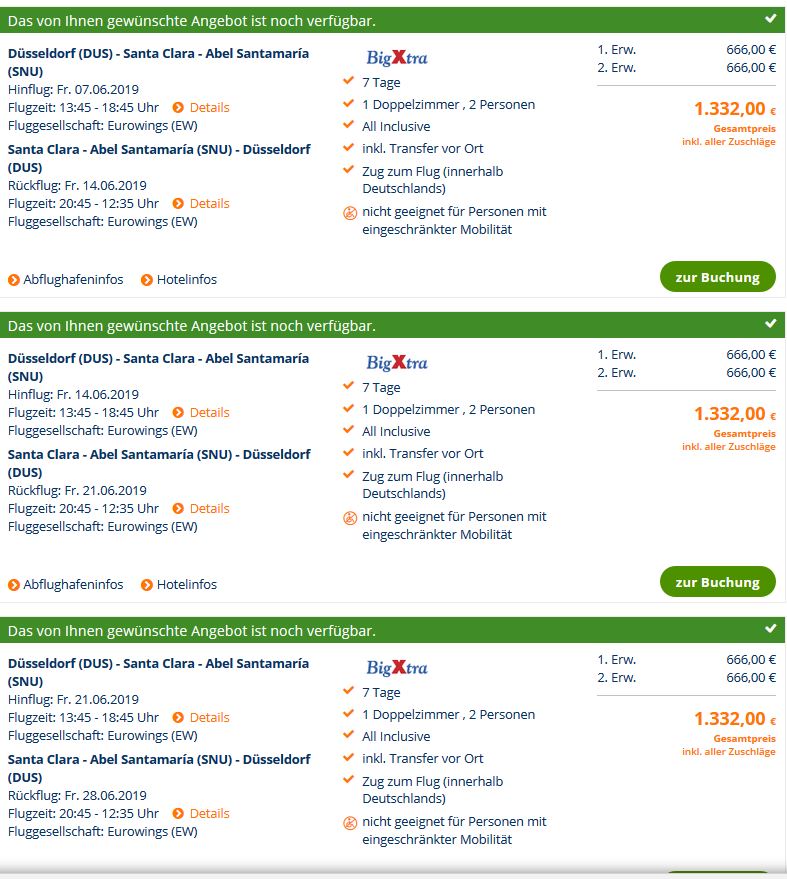The height and width of the screenshot is (879, 787).
Task: Click the reduced mobility icon in the third offer
Action: (350, 824)
